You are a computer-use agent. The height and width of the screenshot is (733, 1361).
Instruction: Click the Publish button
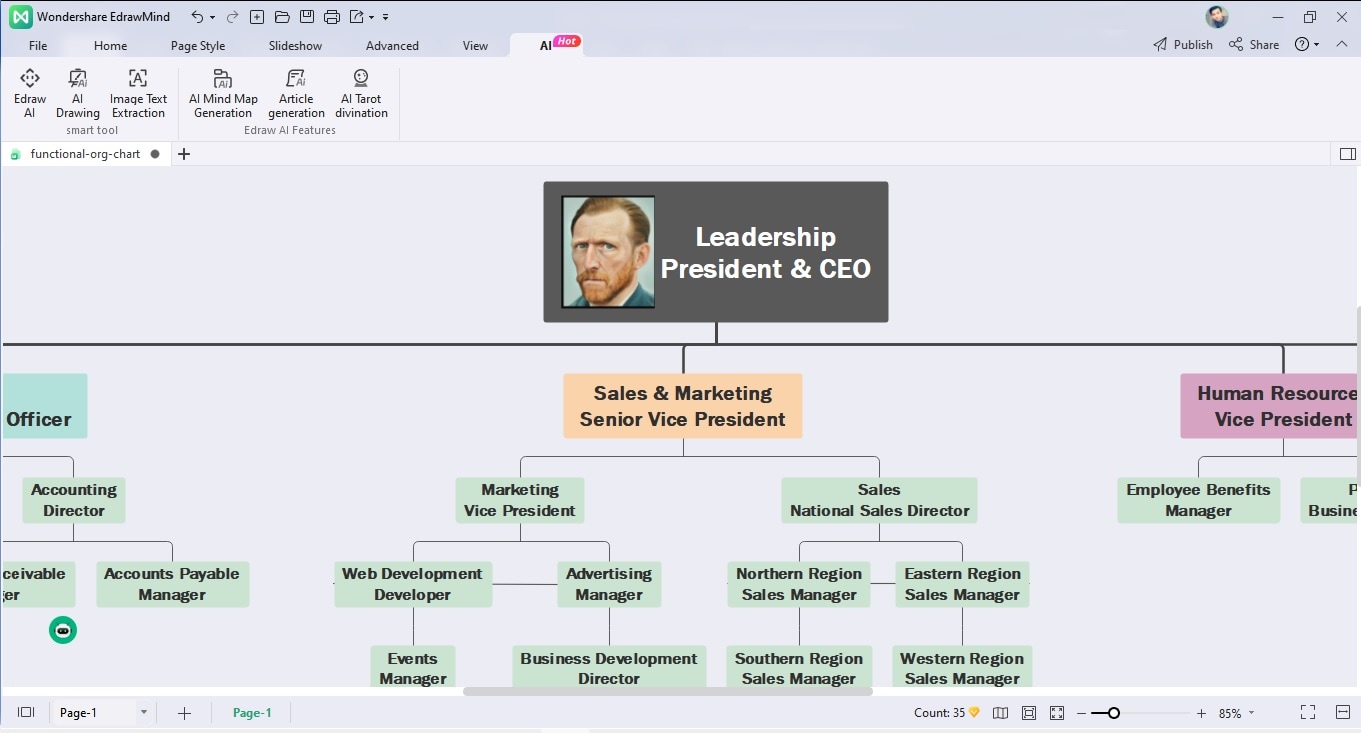pyautogui.click(x=1183, y=44)
